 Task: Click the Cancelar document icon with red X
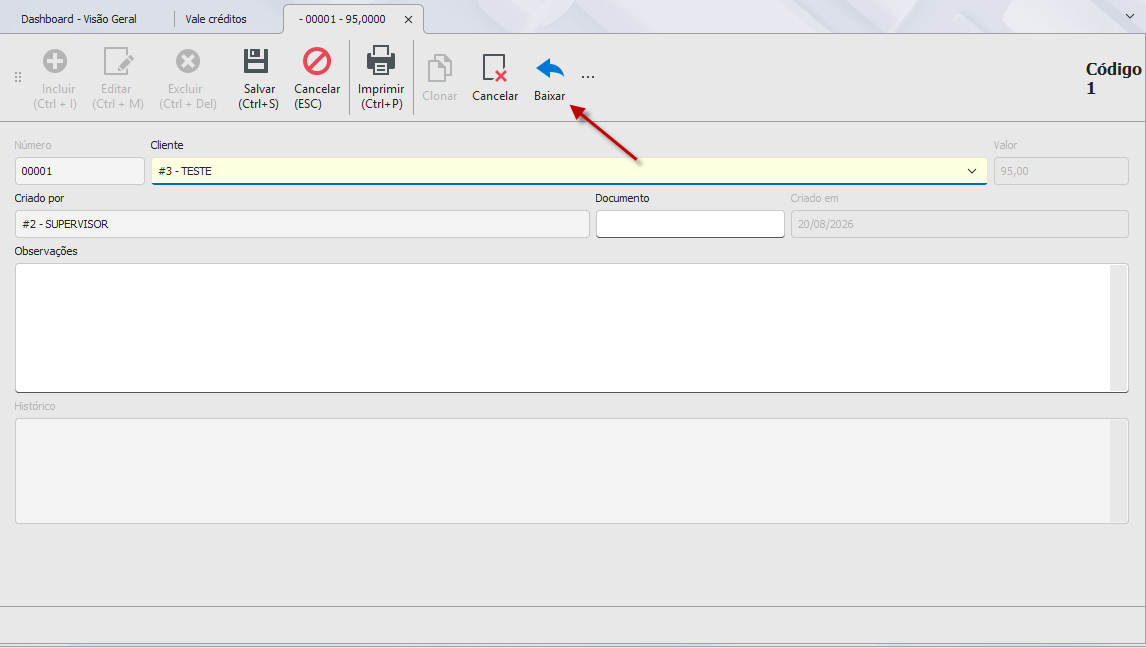coord(495,68)
